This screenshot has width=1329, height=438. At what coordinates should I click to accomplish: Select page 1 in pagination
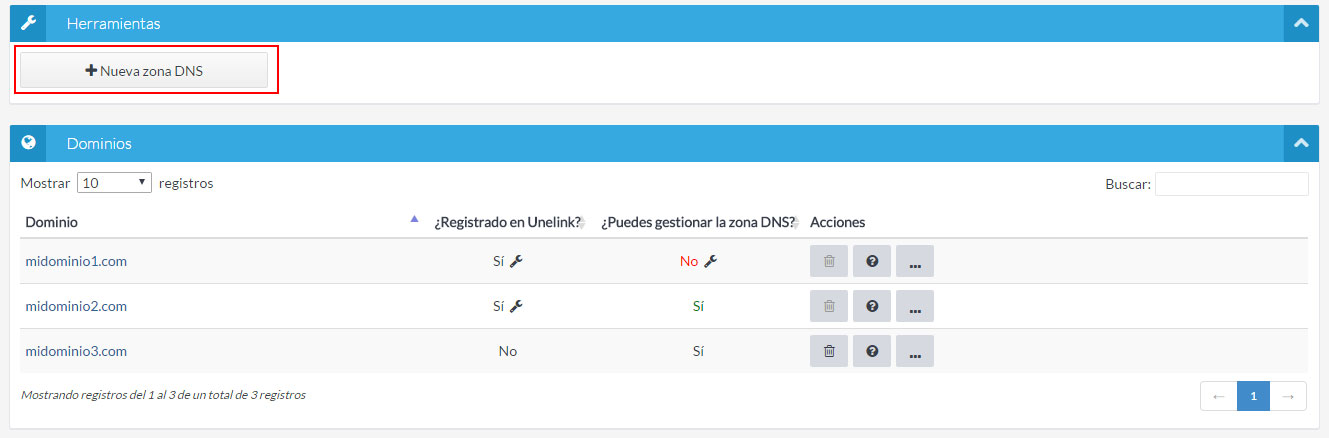click(x=1253, y=397)
